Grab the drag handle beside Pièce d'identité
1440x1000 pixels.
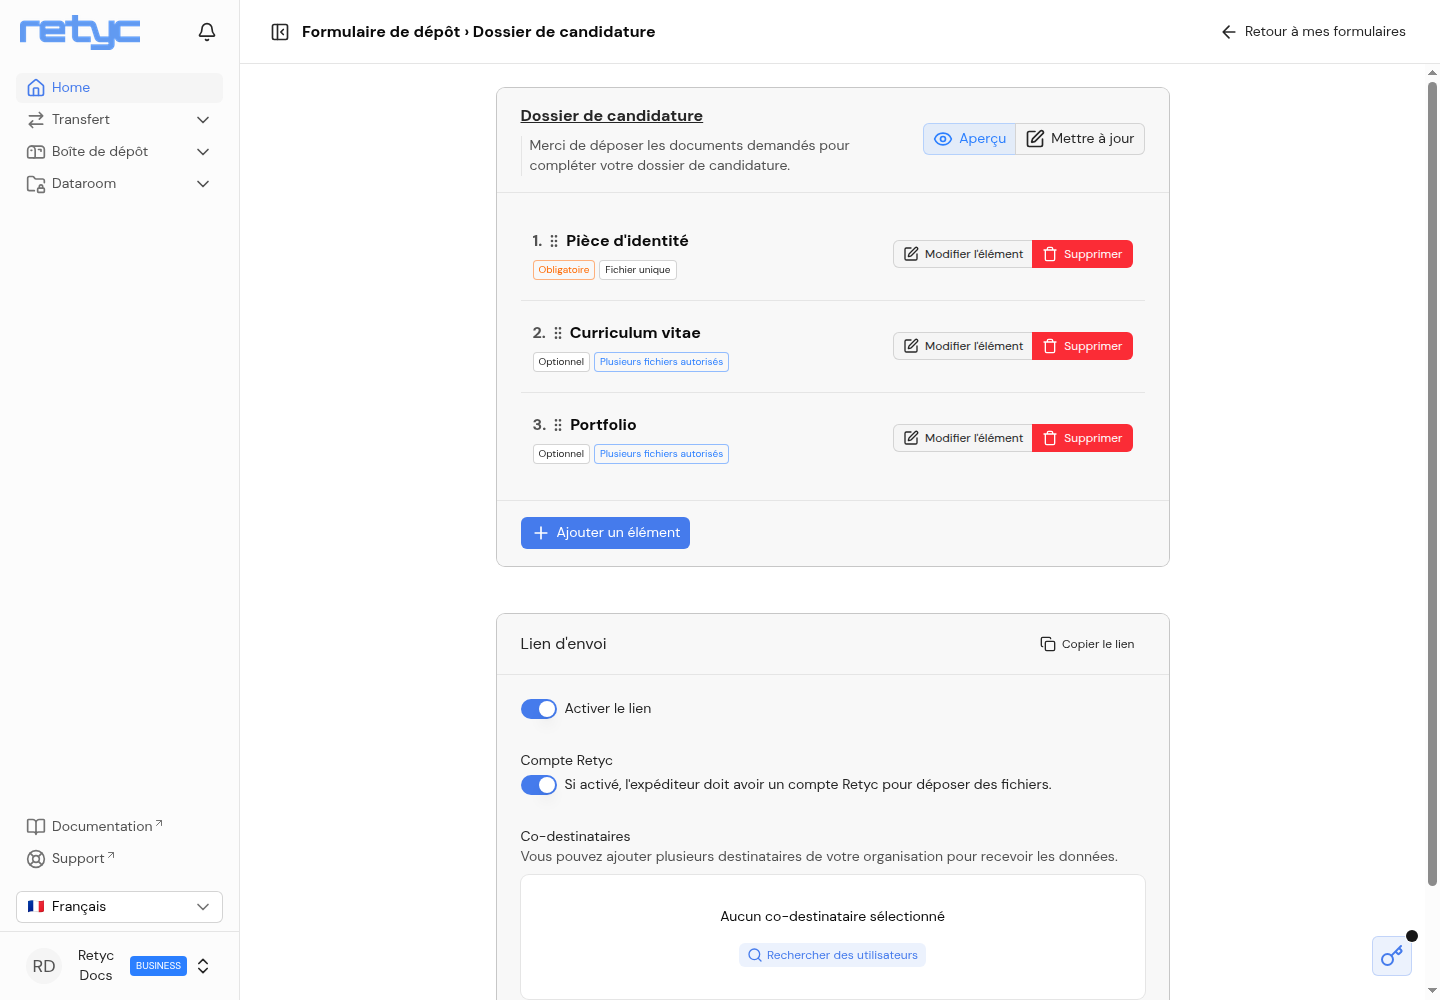click(x=554, y=241)
